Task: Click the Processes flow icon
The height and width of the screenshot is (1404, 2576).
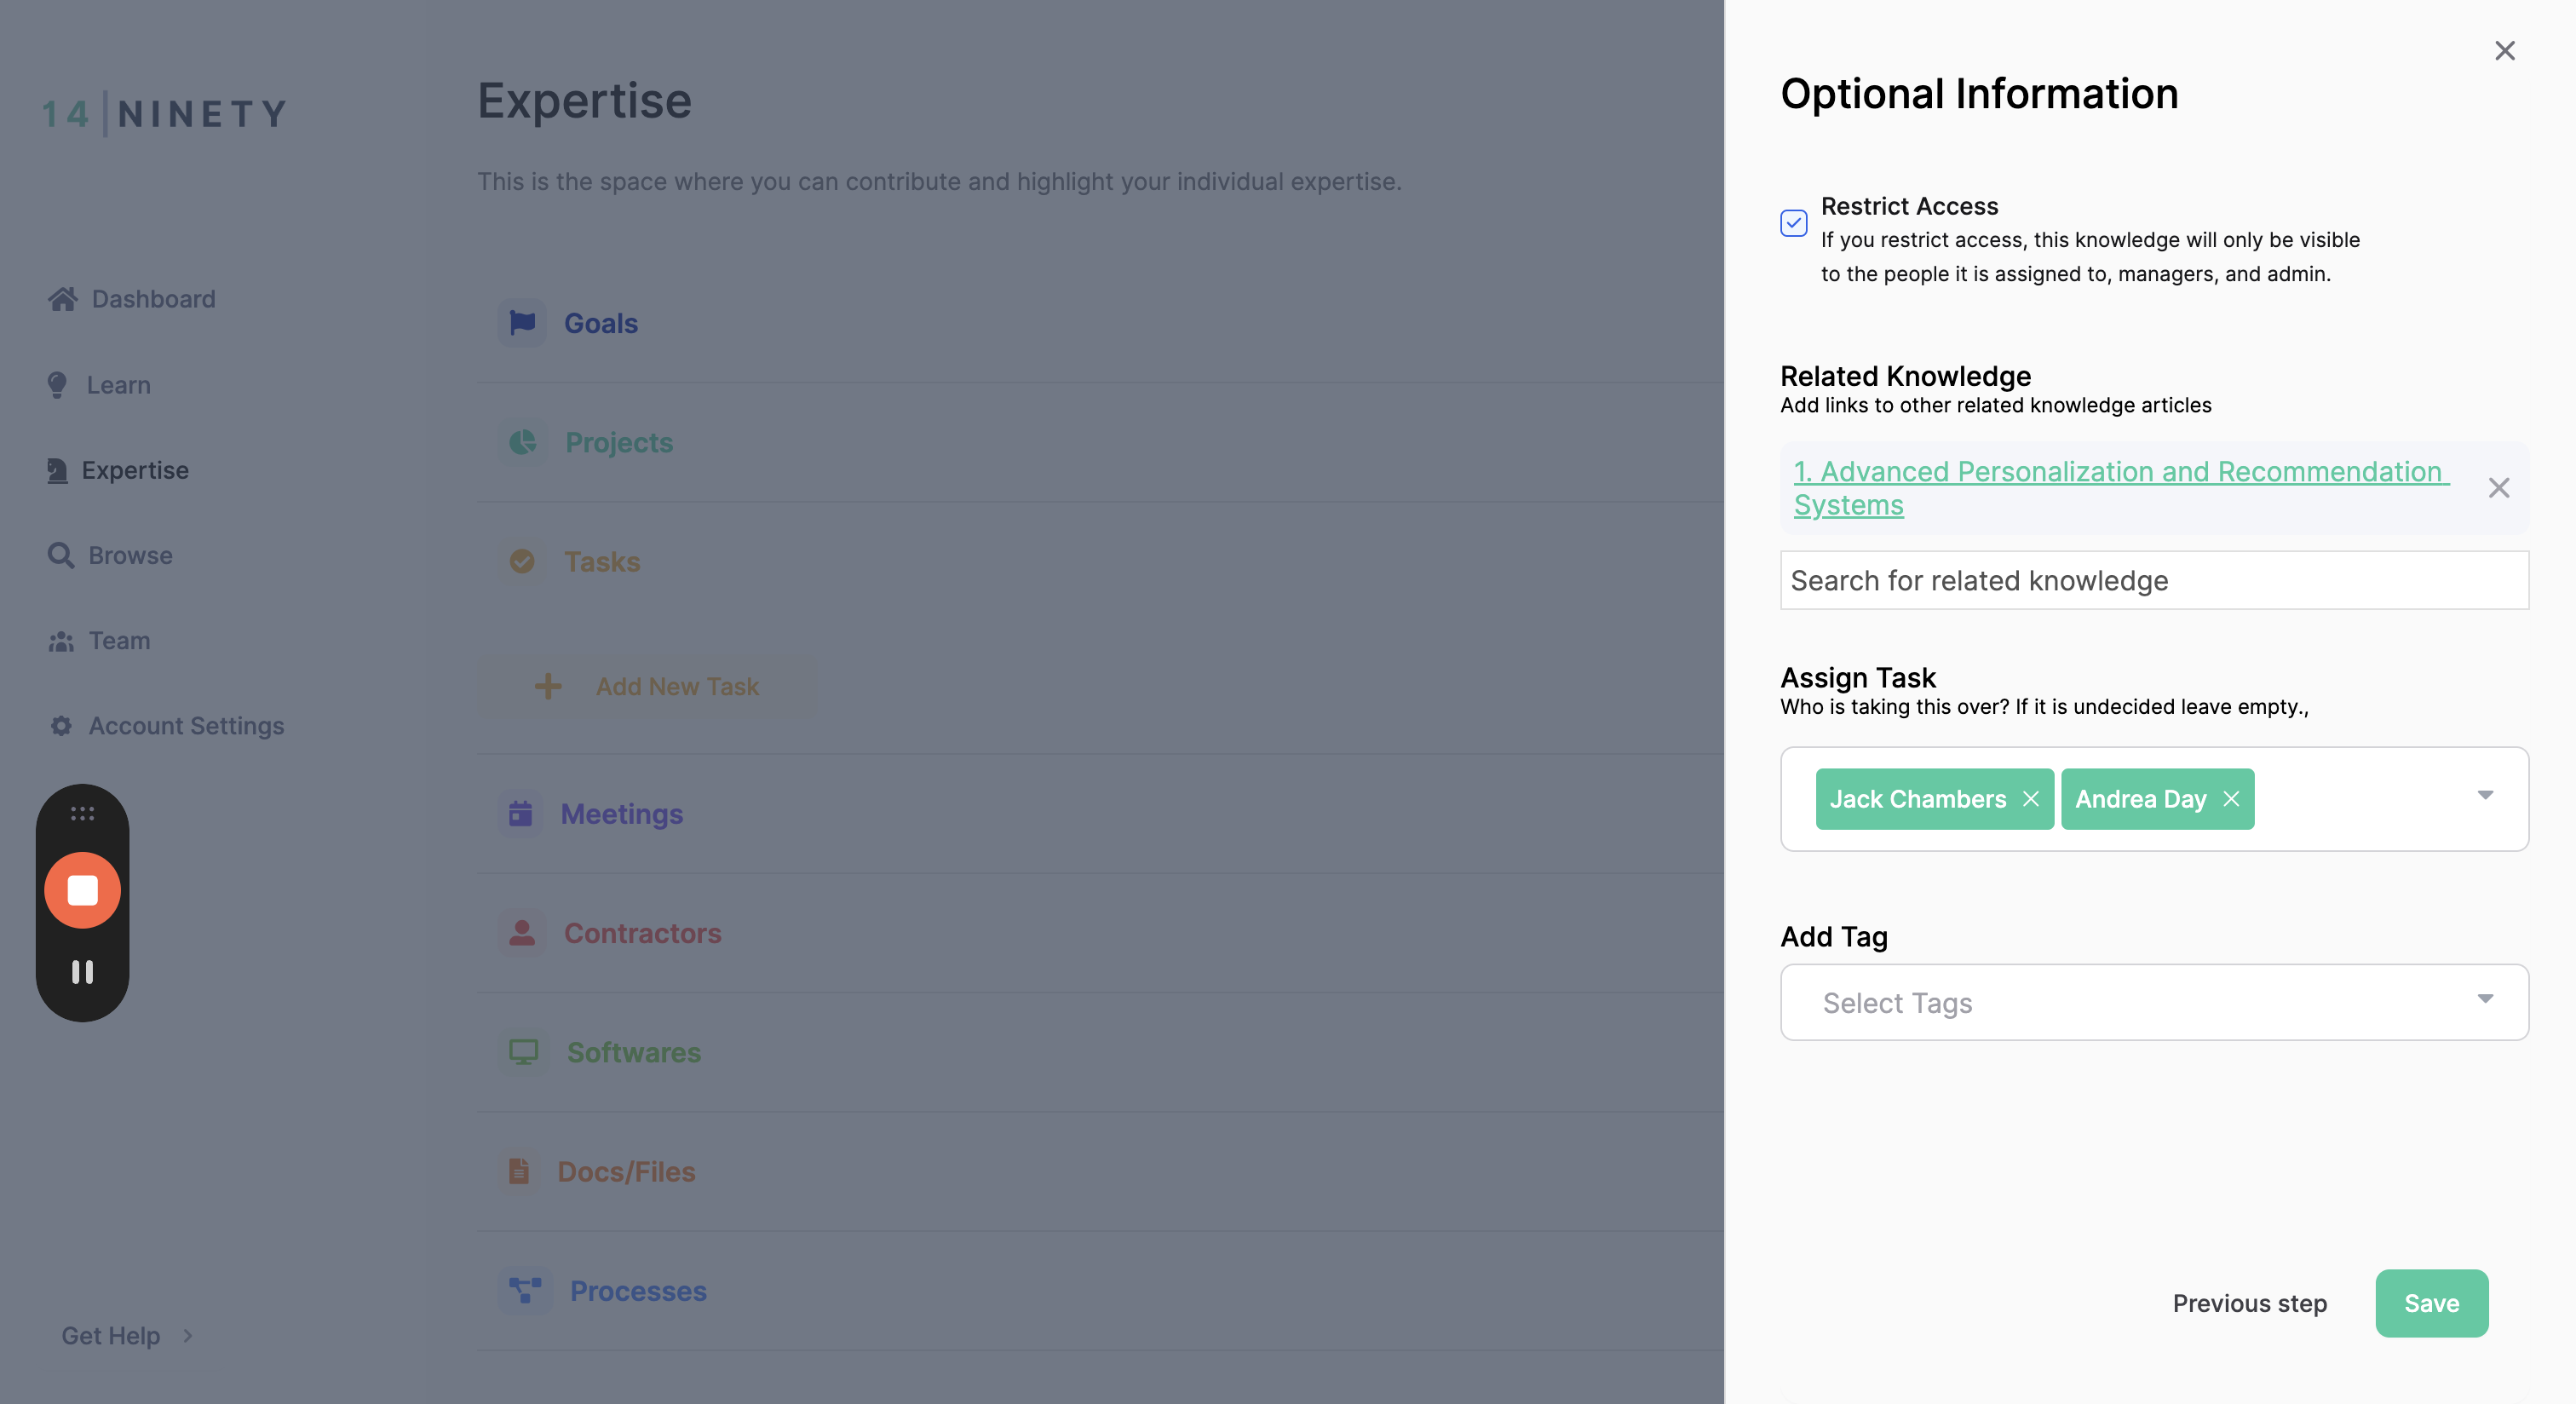Action: [x=525, y=1290]
